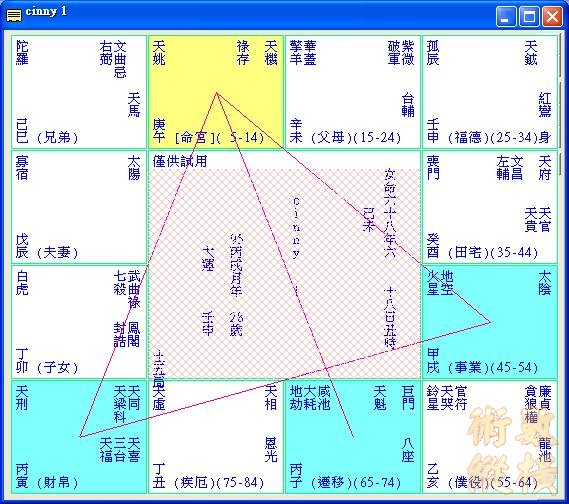Minimize the cinny 1 window
The height and width of the screenshot is (504, 569).
point(505,17)
